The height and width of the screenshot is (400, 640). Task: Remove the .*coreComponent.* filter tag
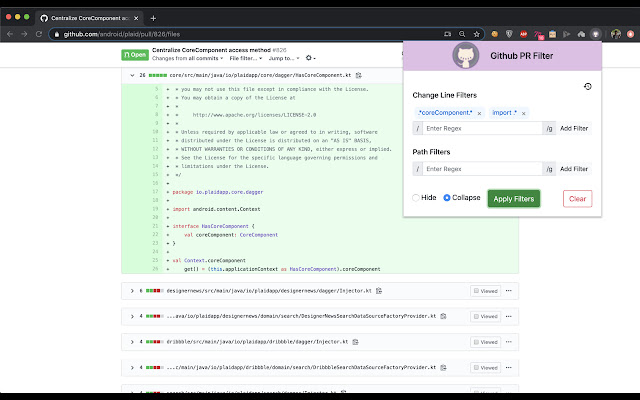[x=479, y=114]
